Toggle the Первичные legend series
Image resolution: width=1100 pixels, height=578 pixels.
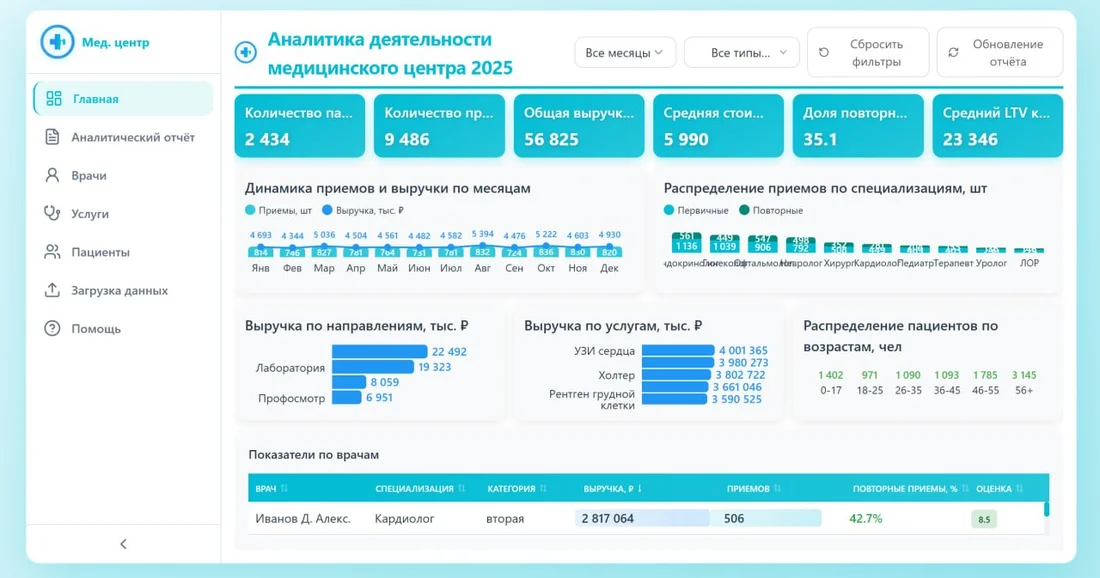coord(696,210)
